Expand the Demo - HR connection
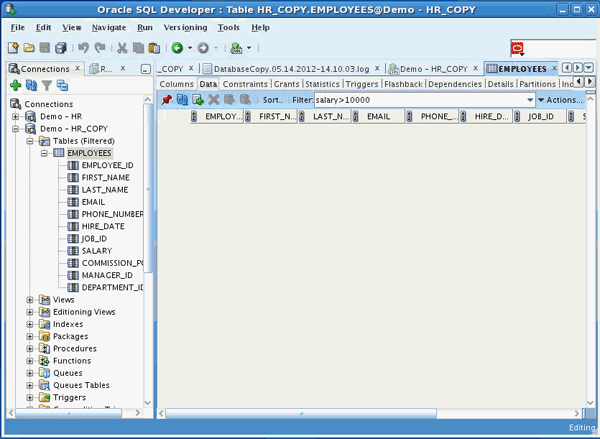Viewport: 600px width, 439px height. 15,116
